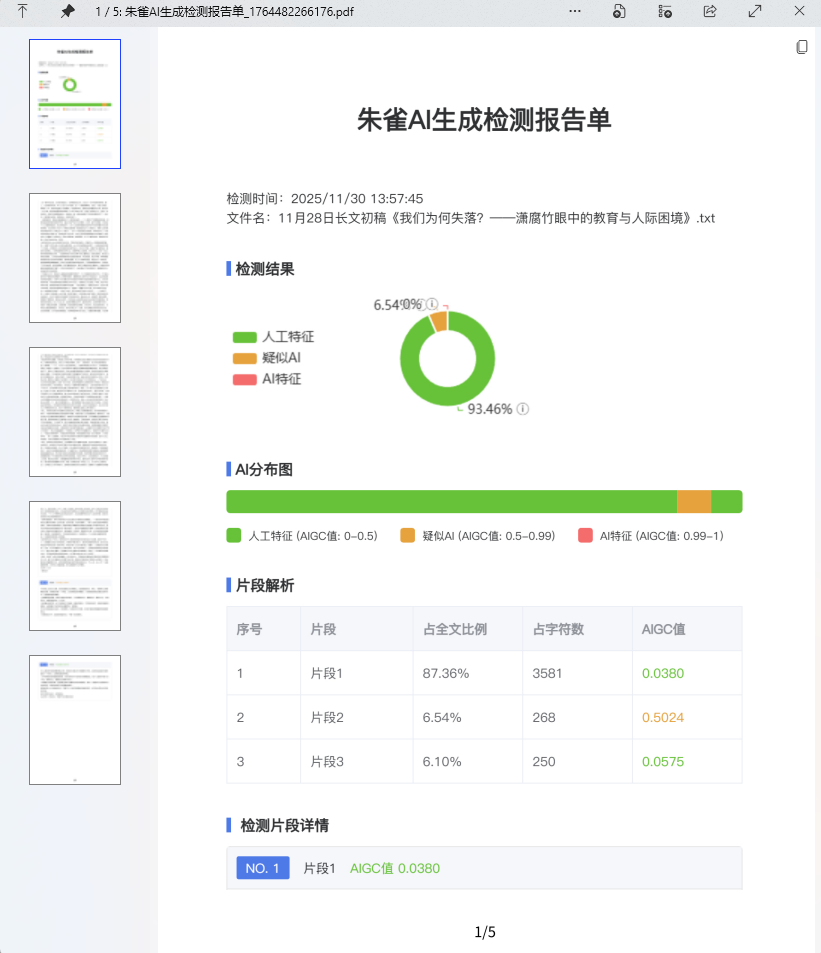Open the page 5 thumbnail
The image size is (821, 953).
pyautogui.click(x=75, y=720)
